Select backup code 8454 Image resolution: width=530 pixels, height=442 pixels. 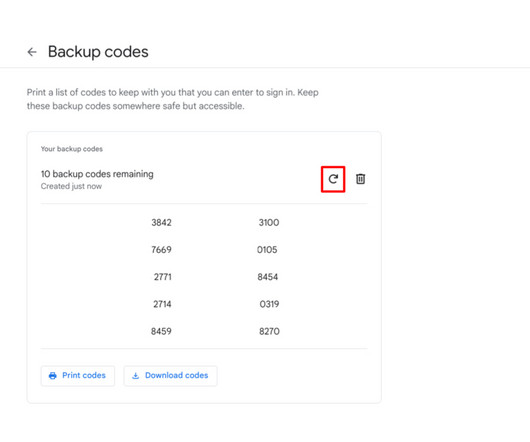(x=268, y=277)
